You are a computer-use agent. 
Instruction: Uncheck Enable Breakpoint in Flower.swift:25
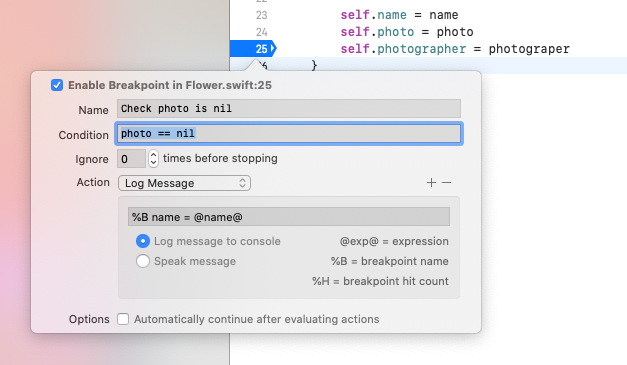click(57, 85)
